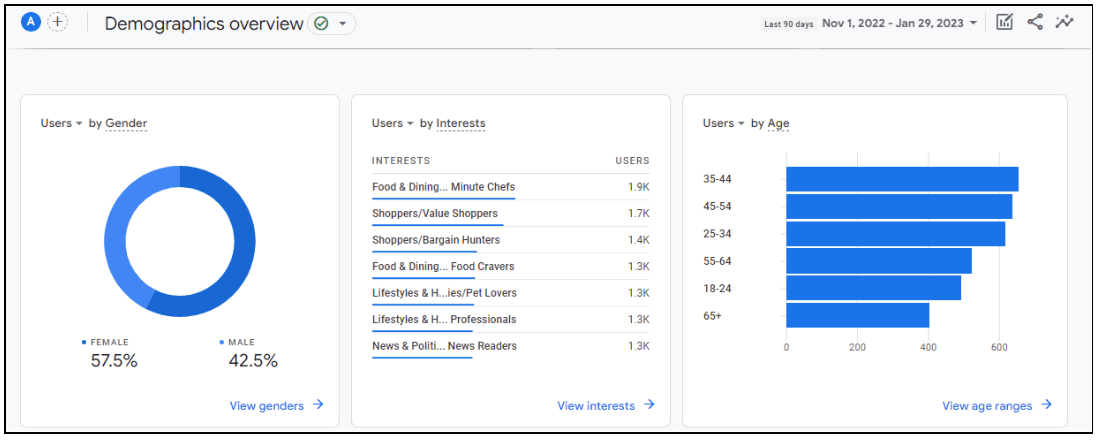Open the report status dropdown arrow
The image size is (1097, 442).
click(x=343, y=23)
